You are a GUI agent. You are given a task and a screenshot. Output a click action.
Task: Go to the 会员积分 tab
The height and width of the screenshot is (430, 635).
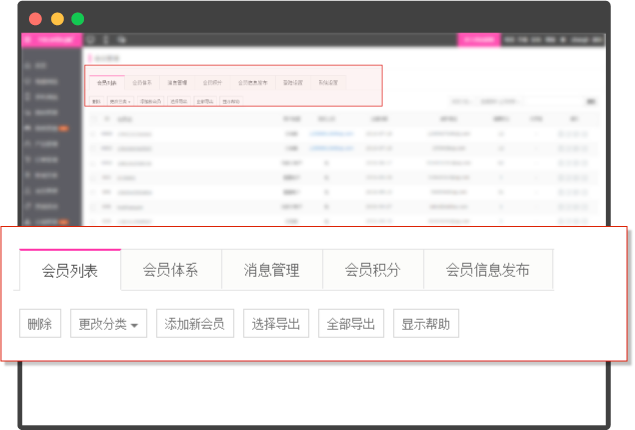click(x=373, y=270)
